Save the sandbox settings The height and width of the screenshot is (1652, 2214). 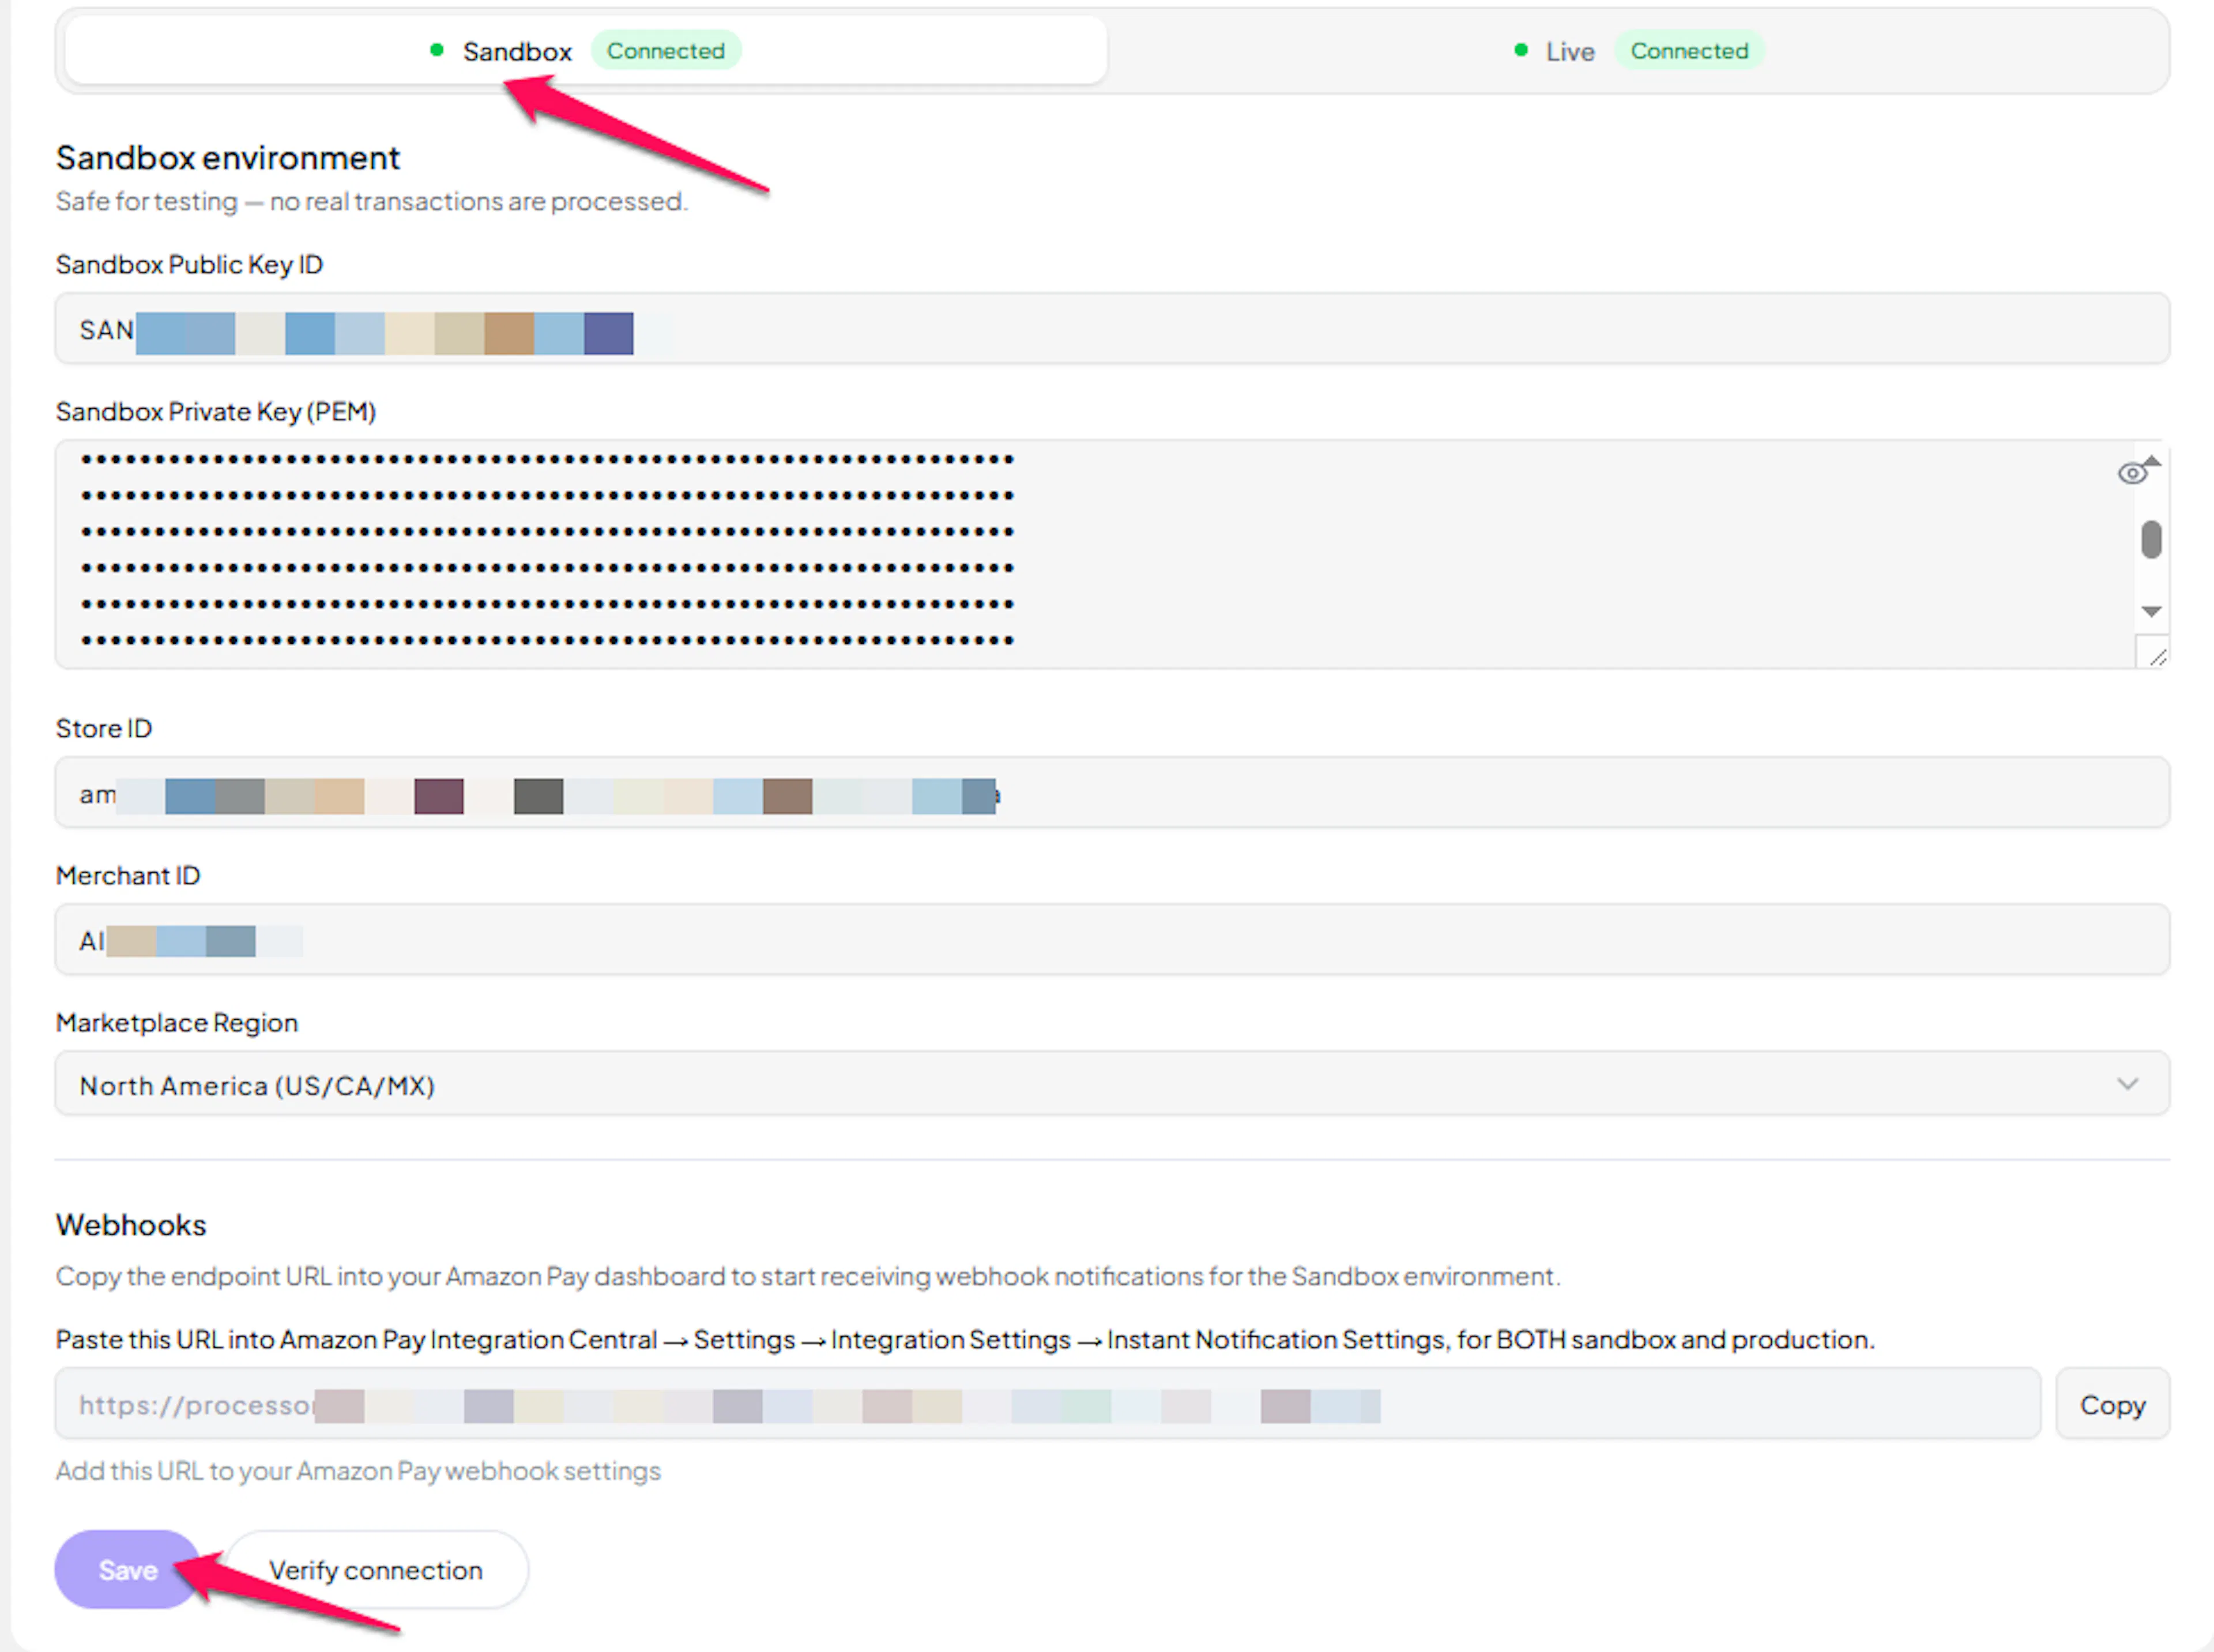pos(128,1570)
